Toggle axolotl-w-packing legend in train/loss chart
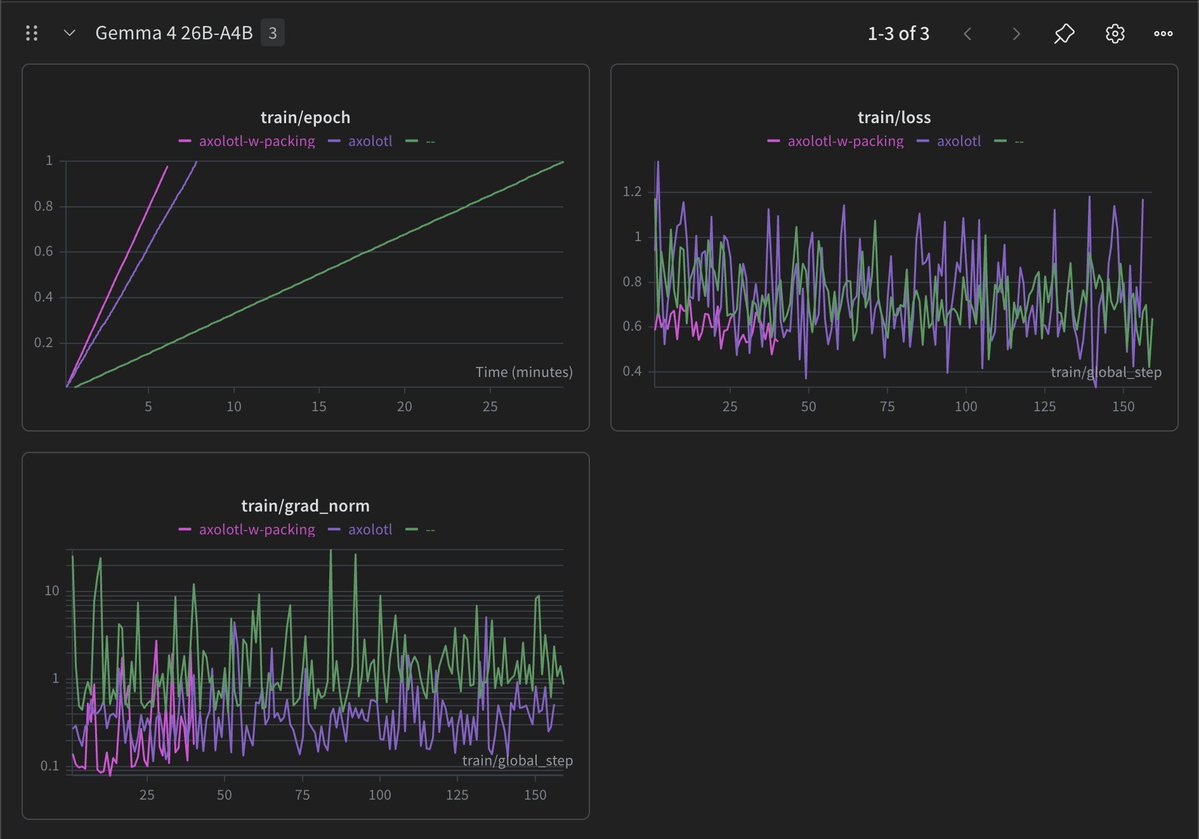Screen dimensions: 1199x839 pyautogui.click(x=845, y=141)
